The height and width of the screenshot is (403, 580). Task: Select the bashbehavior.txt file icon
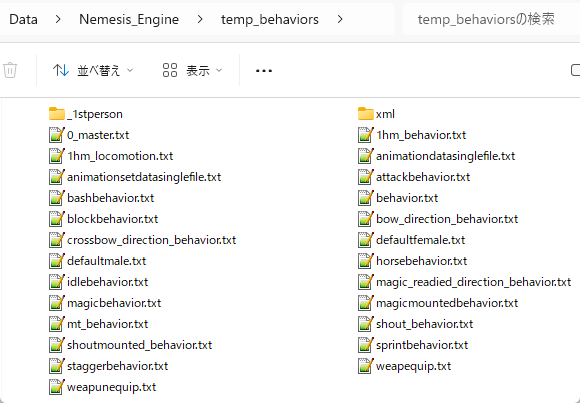pos(57,198)
